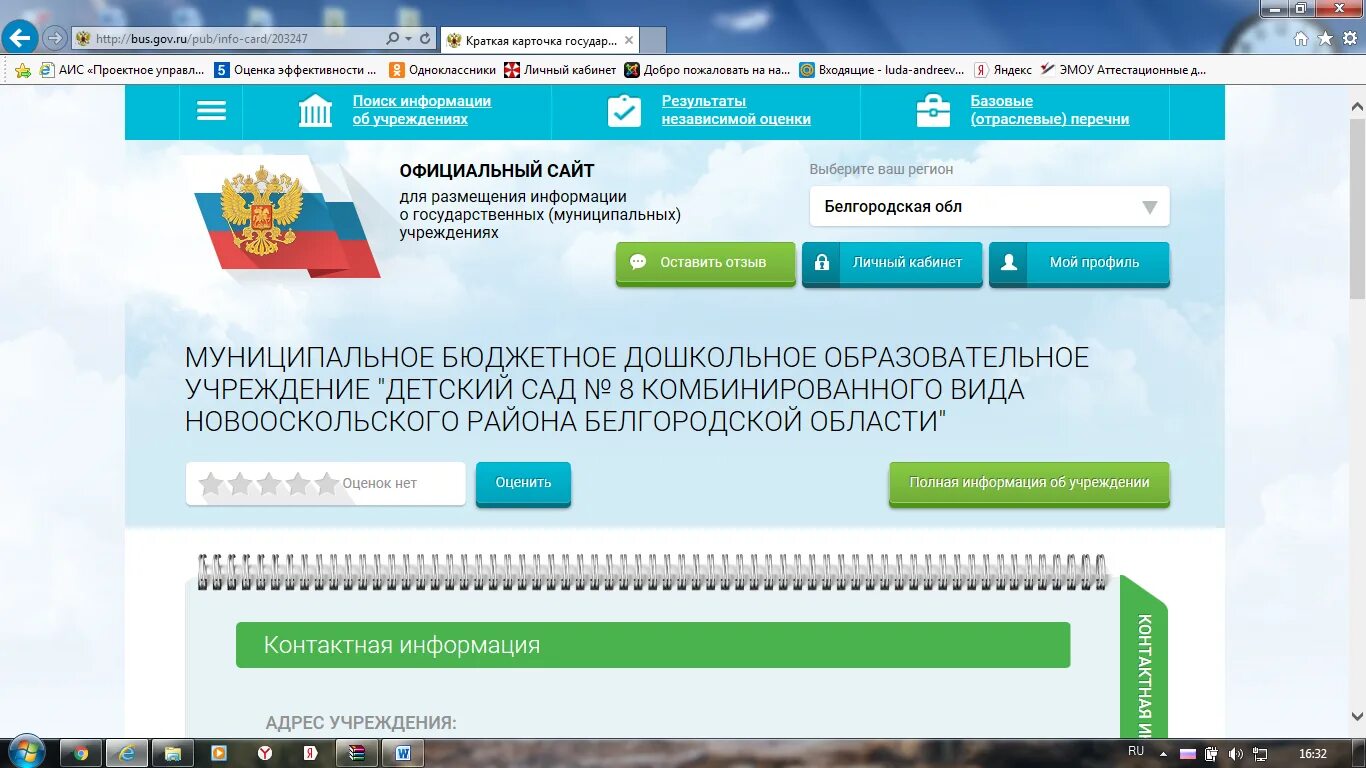Image resolution: width=1366 pixels, height=768 pixels.
Task: Click the institution building icon
Action: [315, 111]
